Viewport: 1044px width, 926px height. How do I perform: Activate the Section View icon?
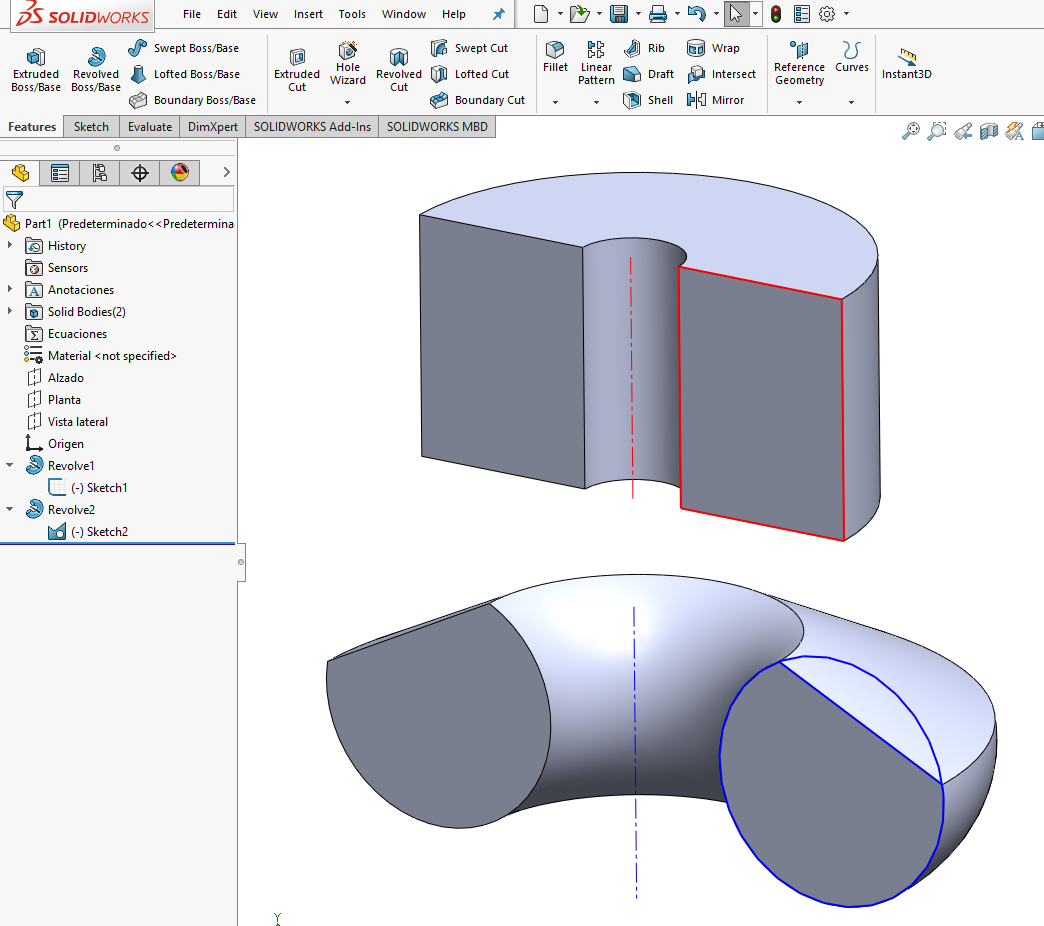point(988,131)
